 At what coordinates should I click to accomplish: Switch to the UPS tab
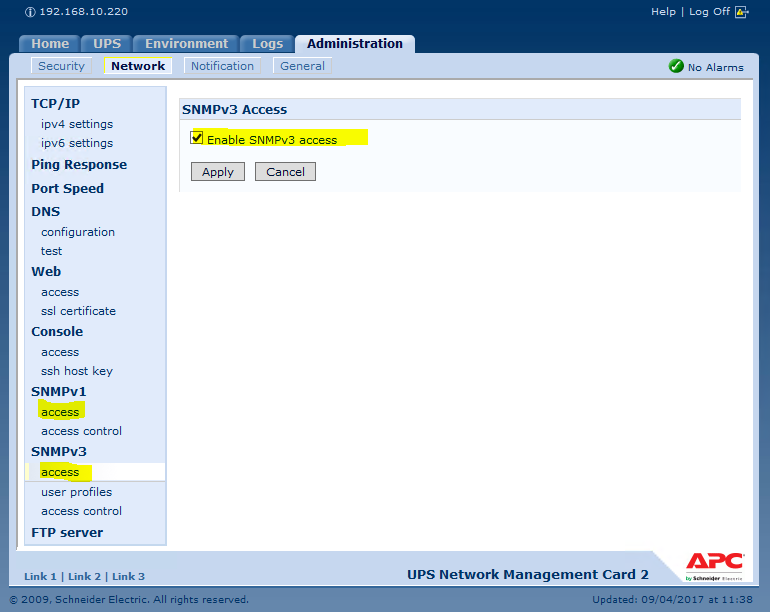(107, 44)
